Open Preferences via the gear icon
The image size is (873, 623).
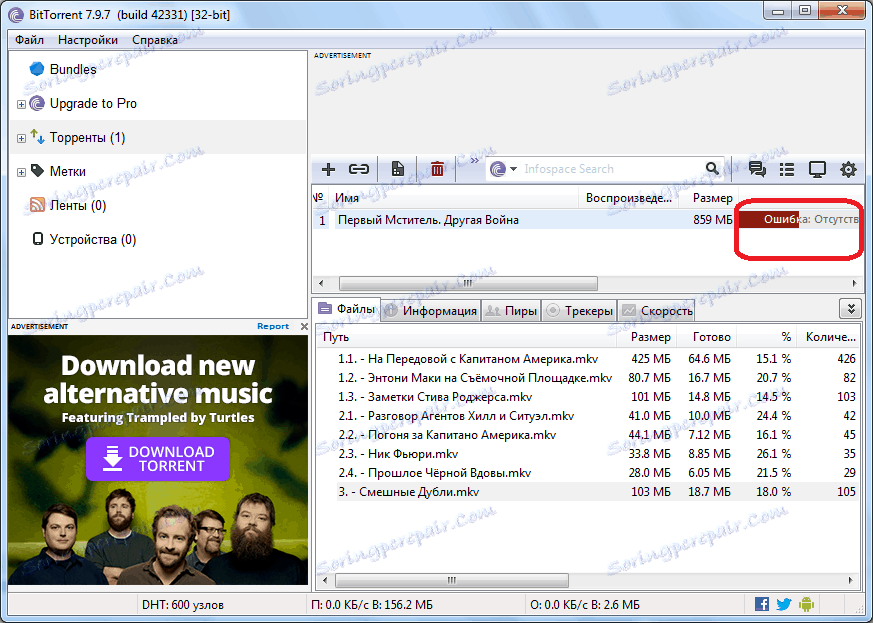pos(848,169)
